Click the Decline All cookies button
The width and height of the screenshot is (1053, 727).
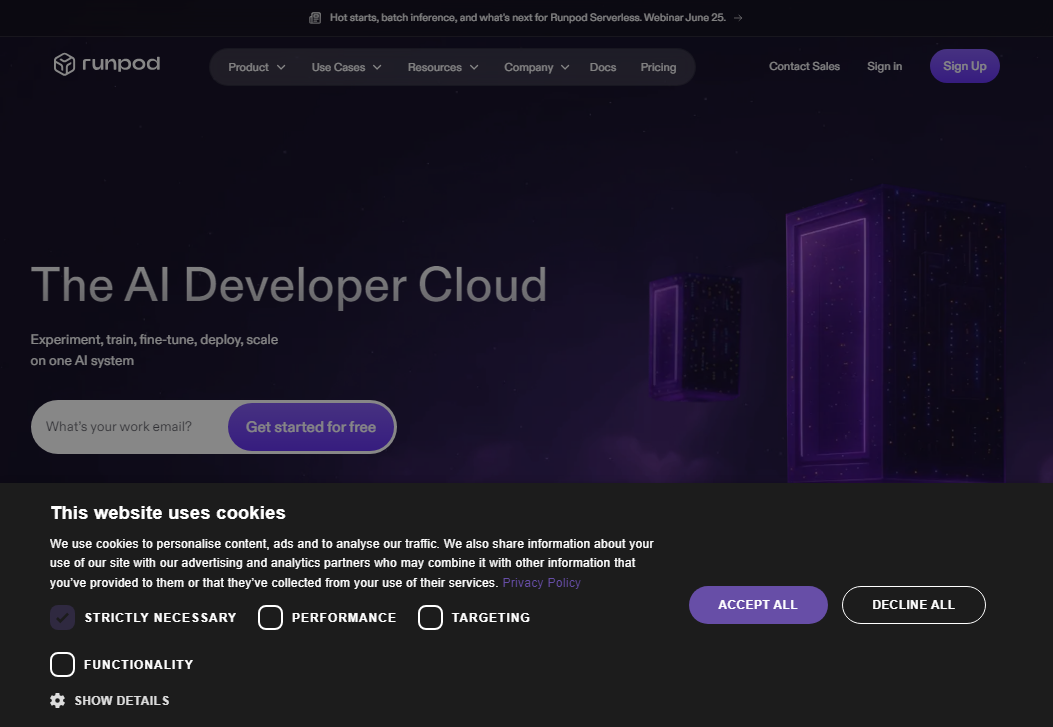(x=914, y=605)
